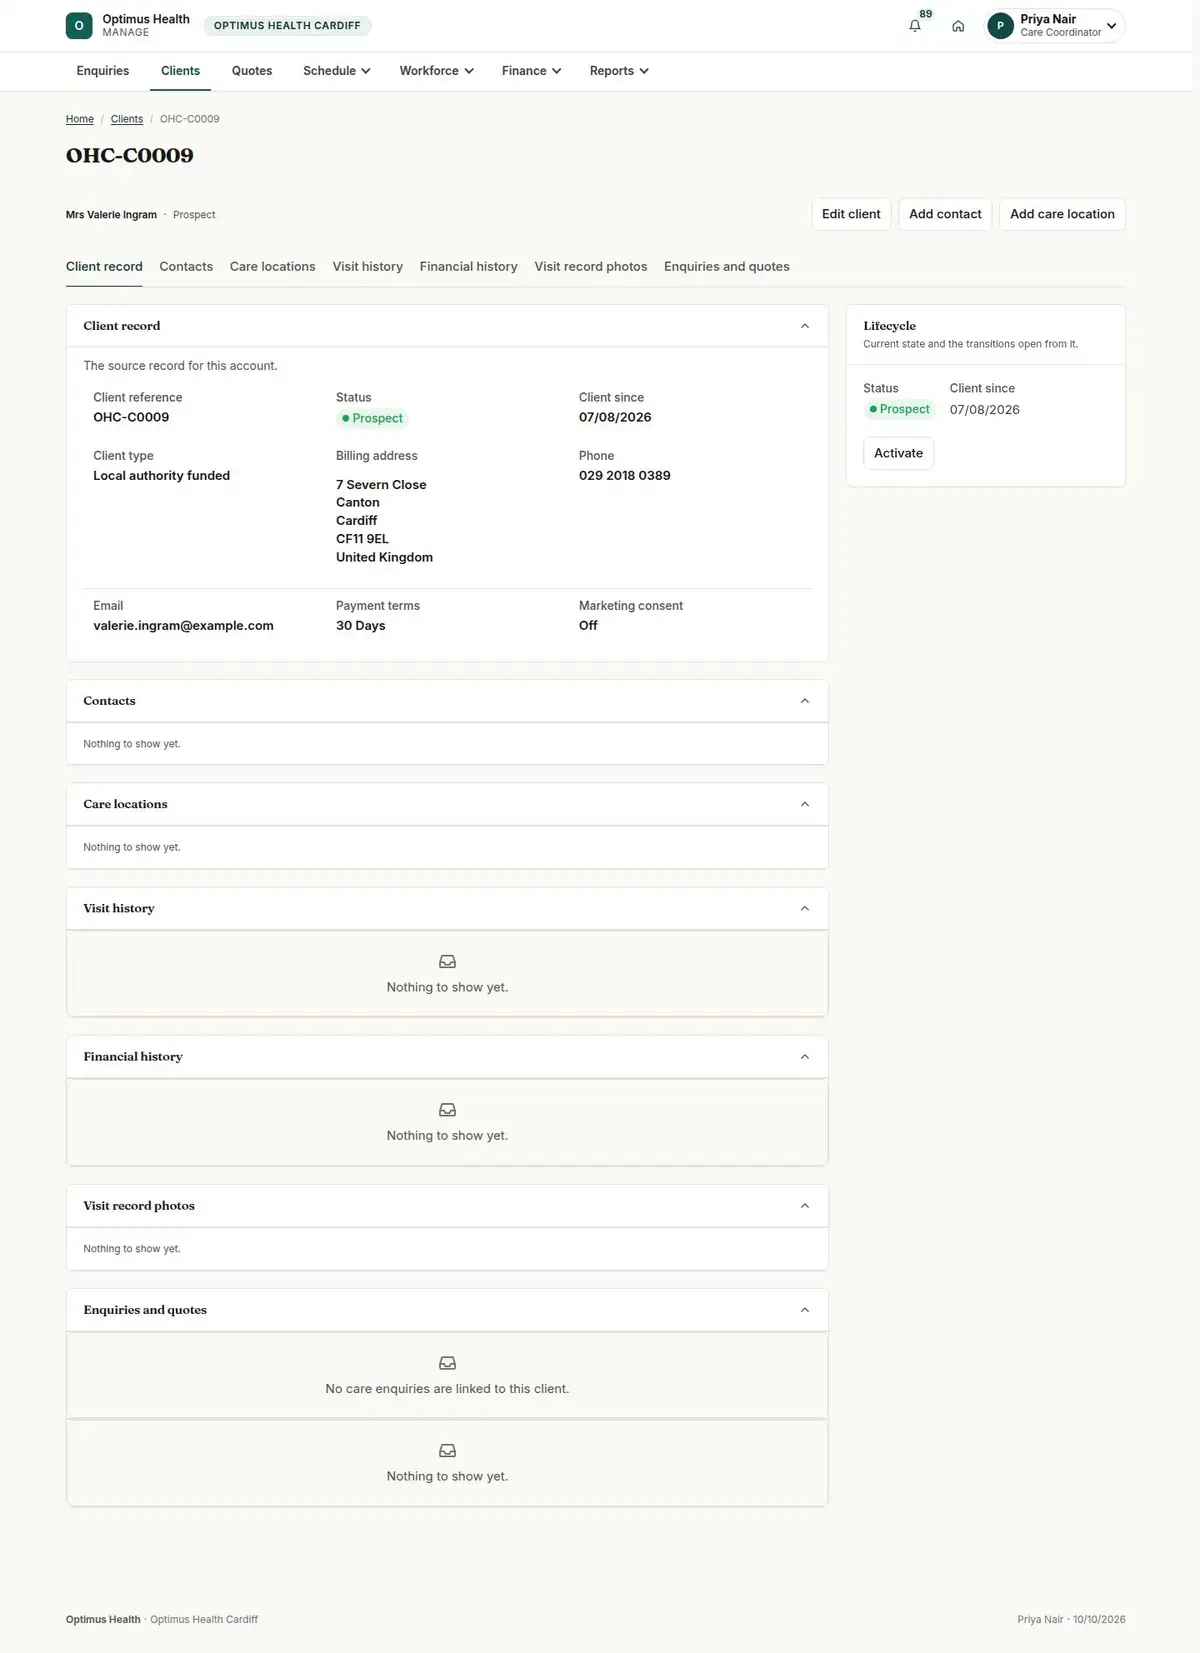Open the Priya Nair user menu chevron
The height and width of the screenshot is (1653, 1200).
(1111, 26)
